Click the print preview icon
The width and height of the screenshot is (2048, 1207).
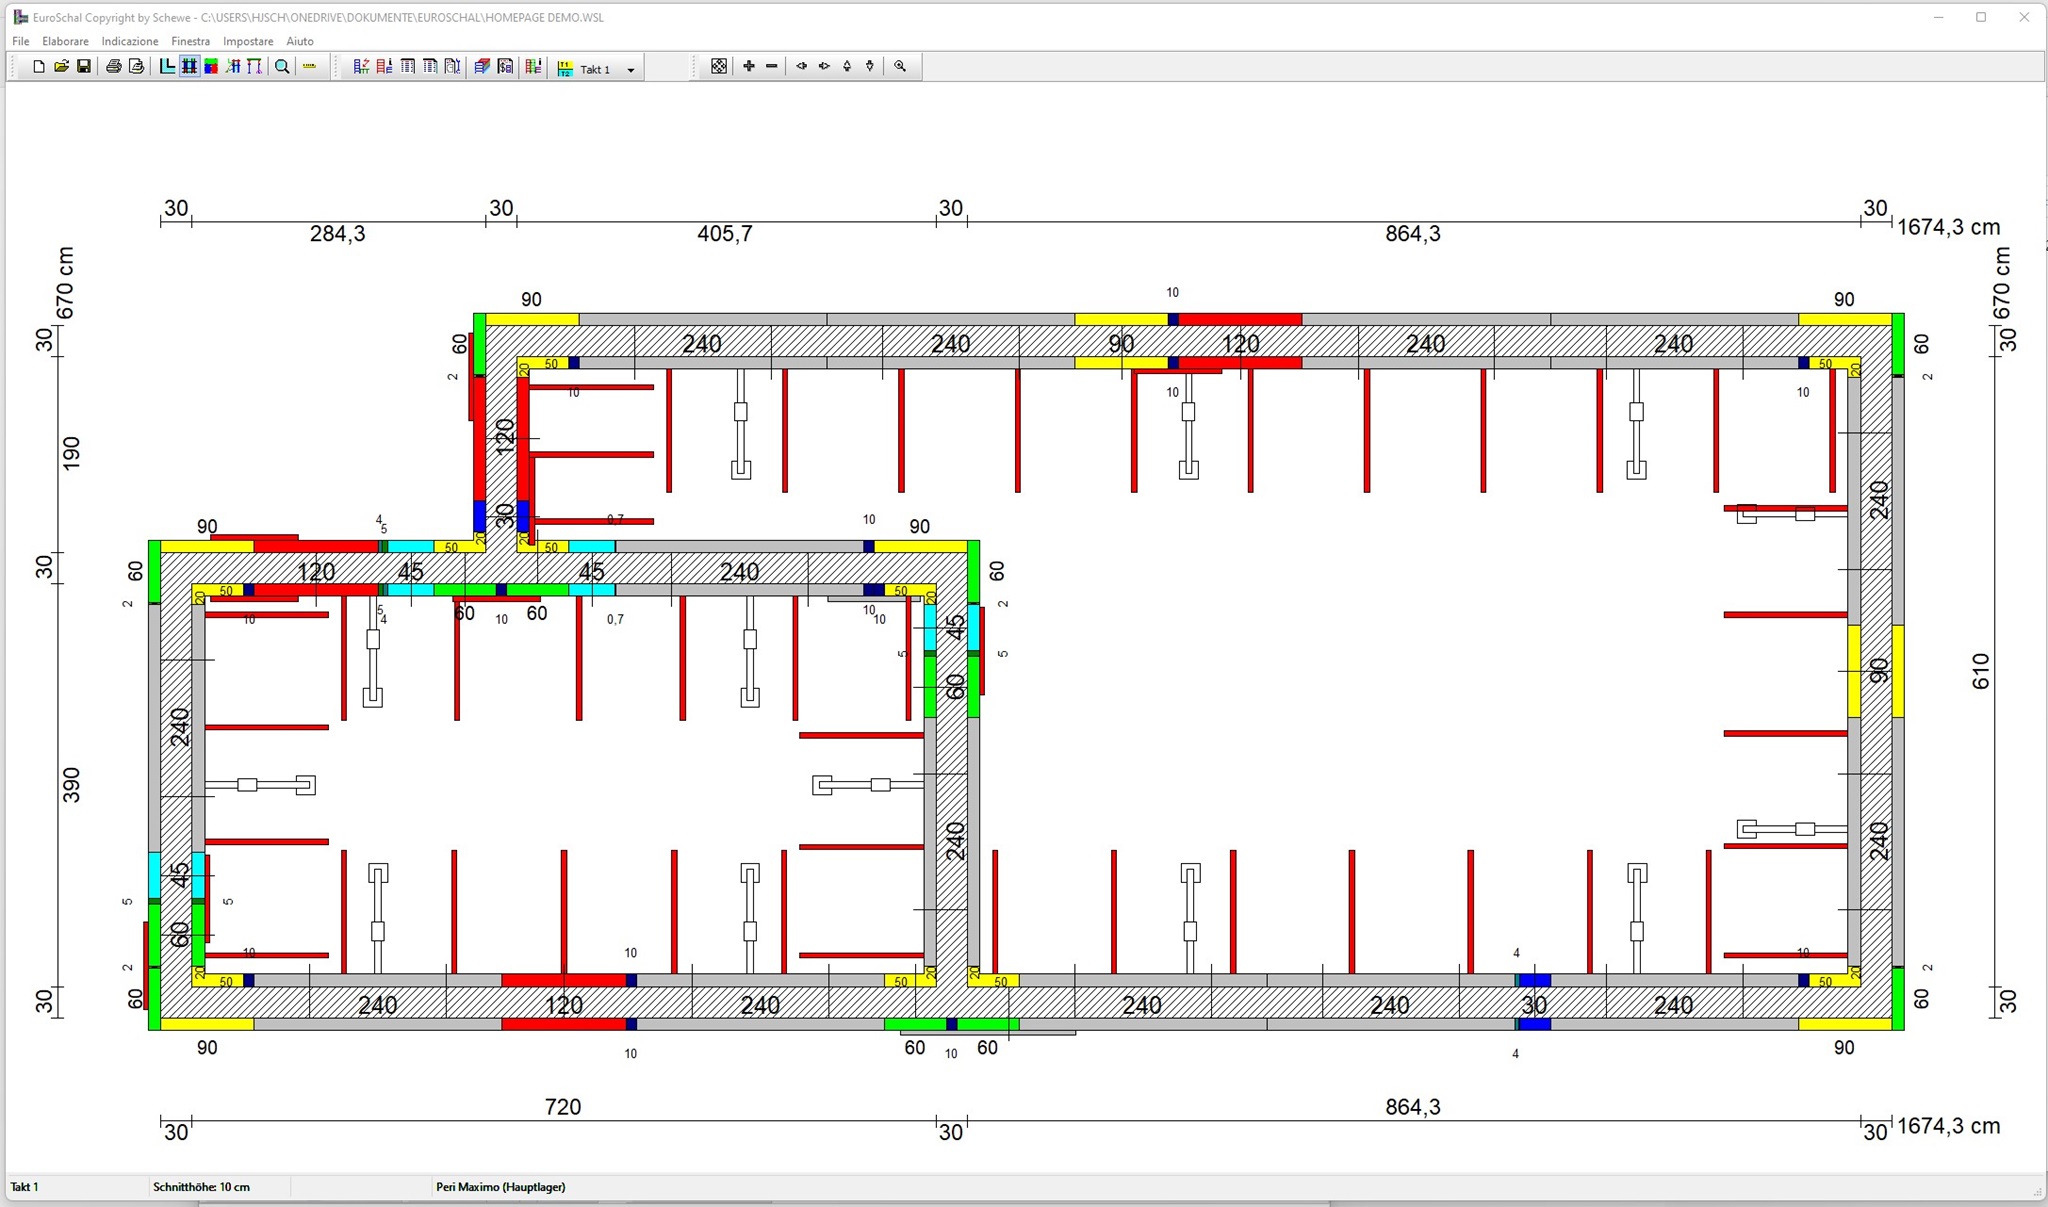point(137,67)
